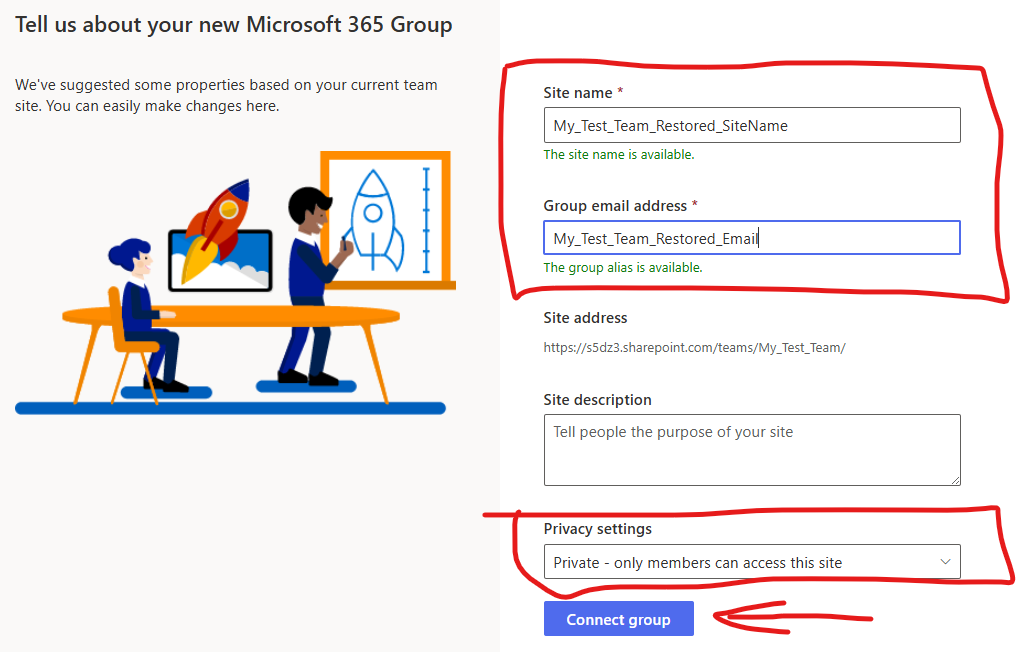Focus the Group email address field
The image size is (1023, 652).
coord(752,238)
